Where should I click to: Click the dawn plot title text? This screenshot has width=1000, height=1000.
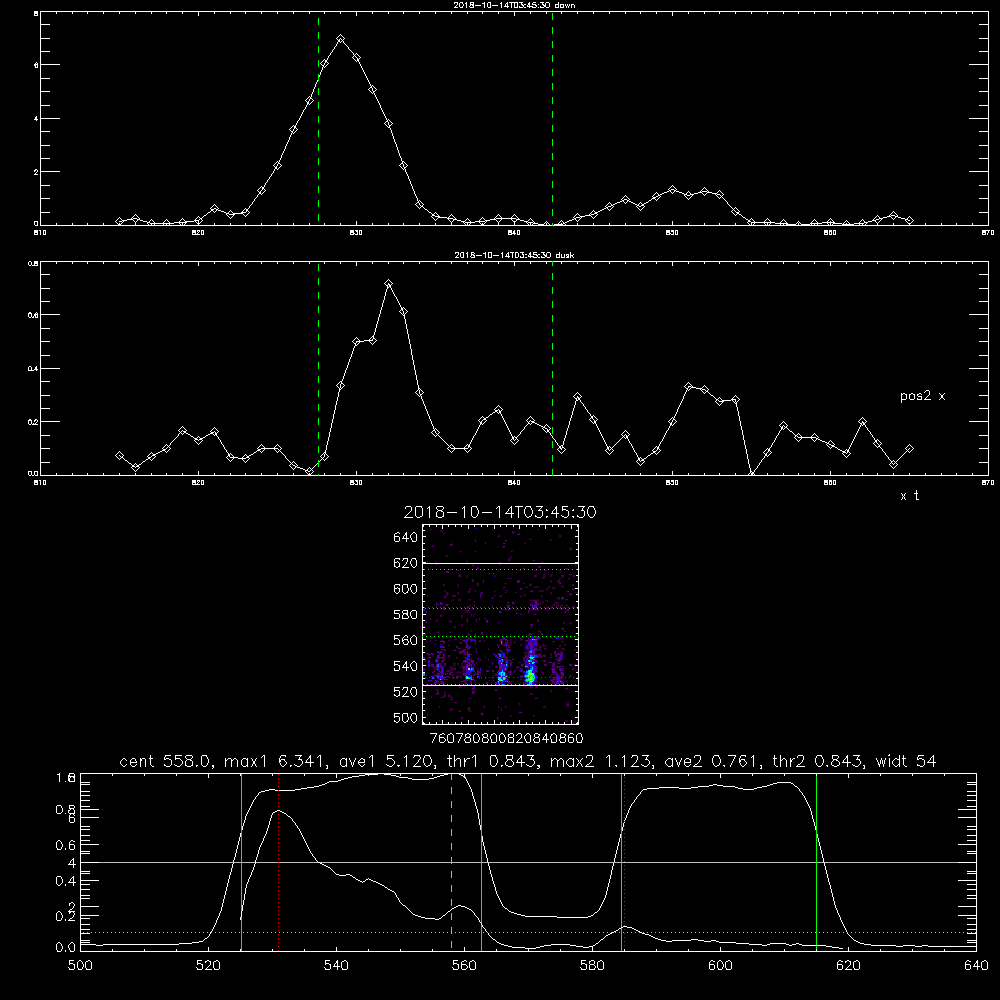(514, 5)
